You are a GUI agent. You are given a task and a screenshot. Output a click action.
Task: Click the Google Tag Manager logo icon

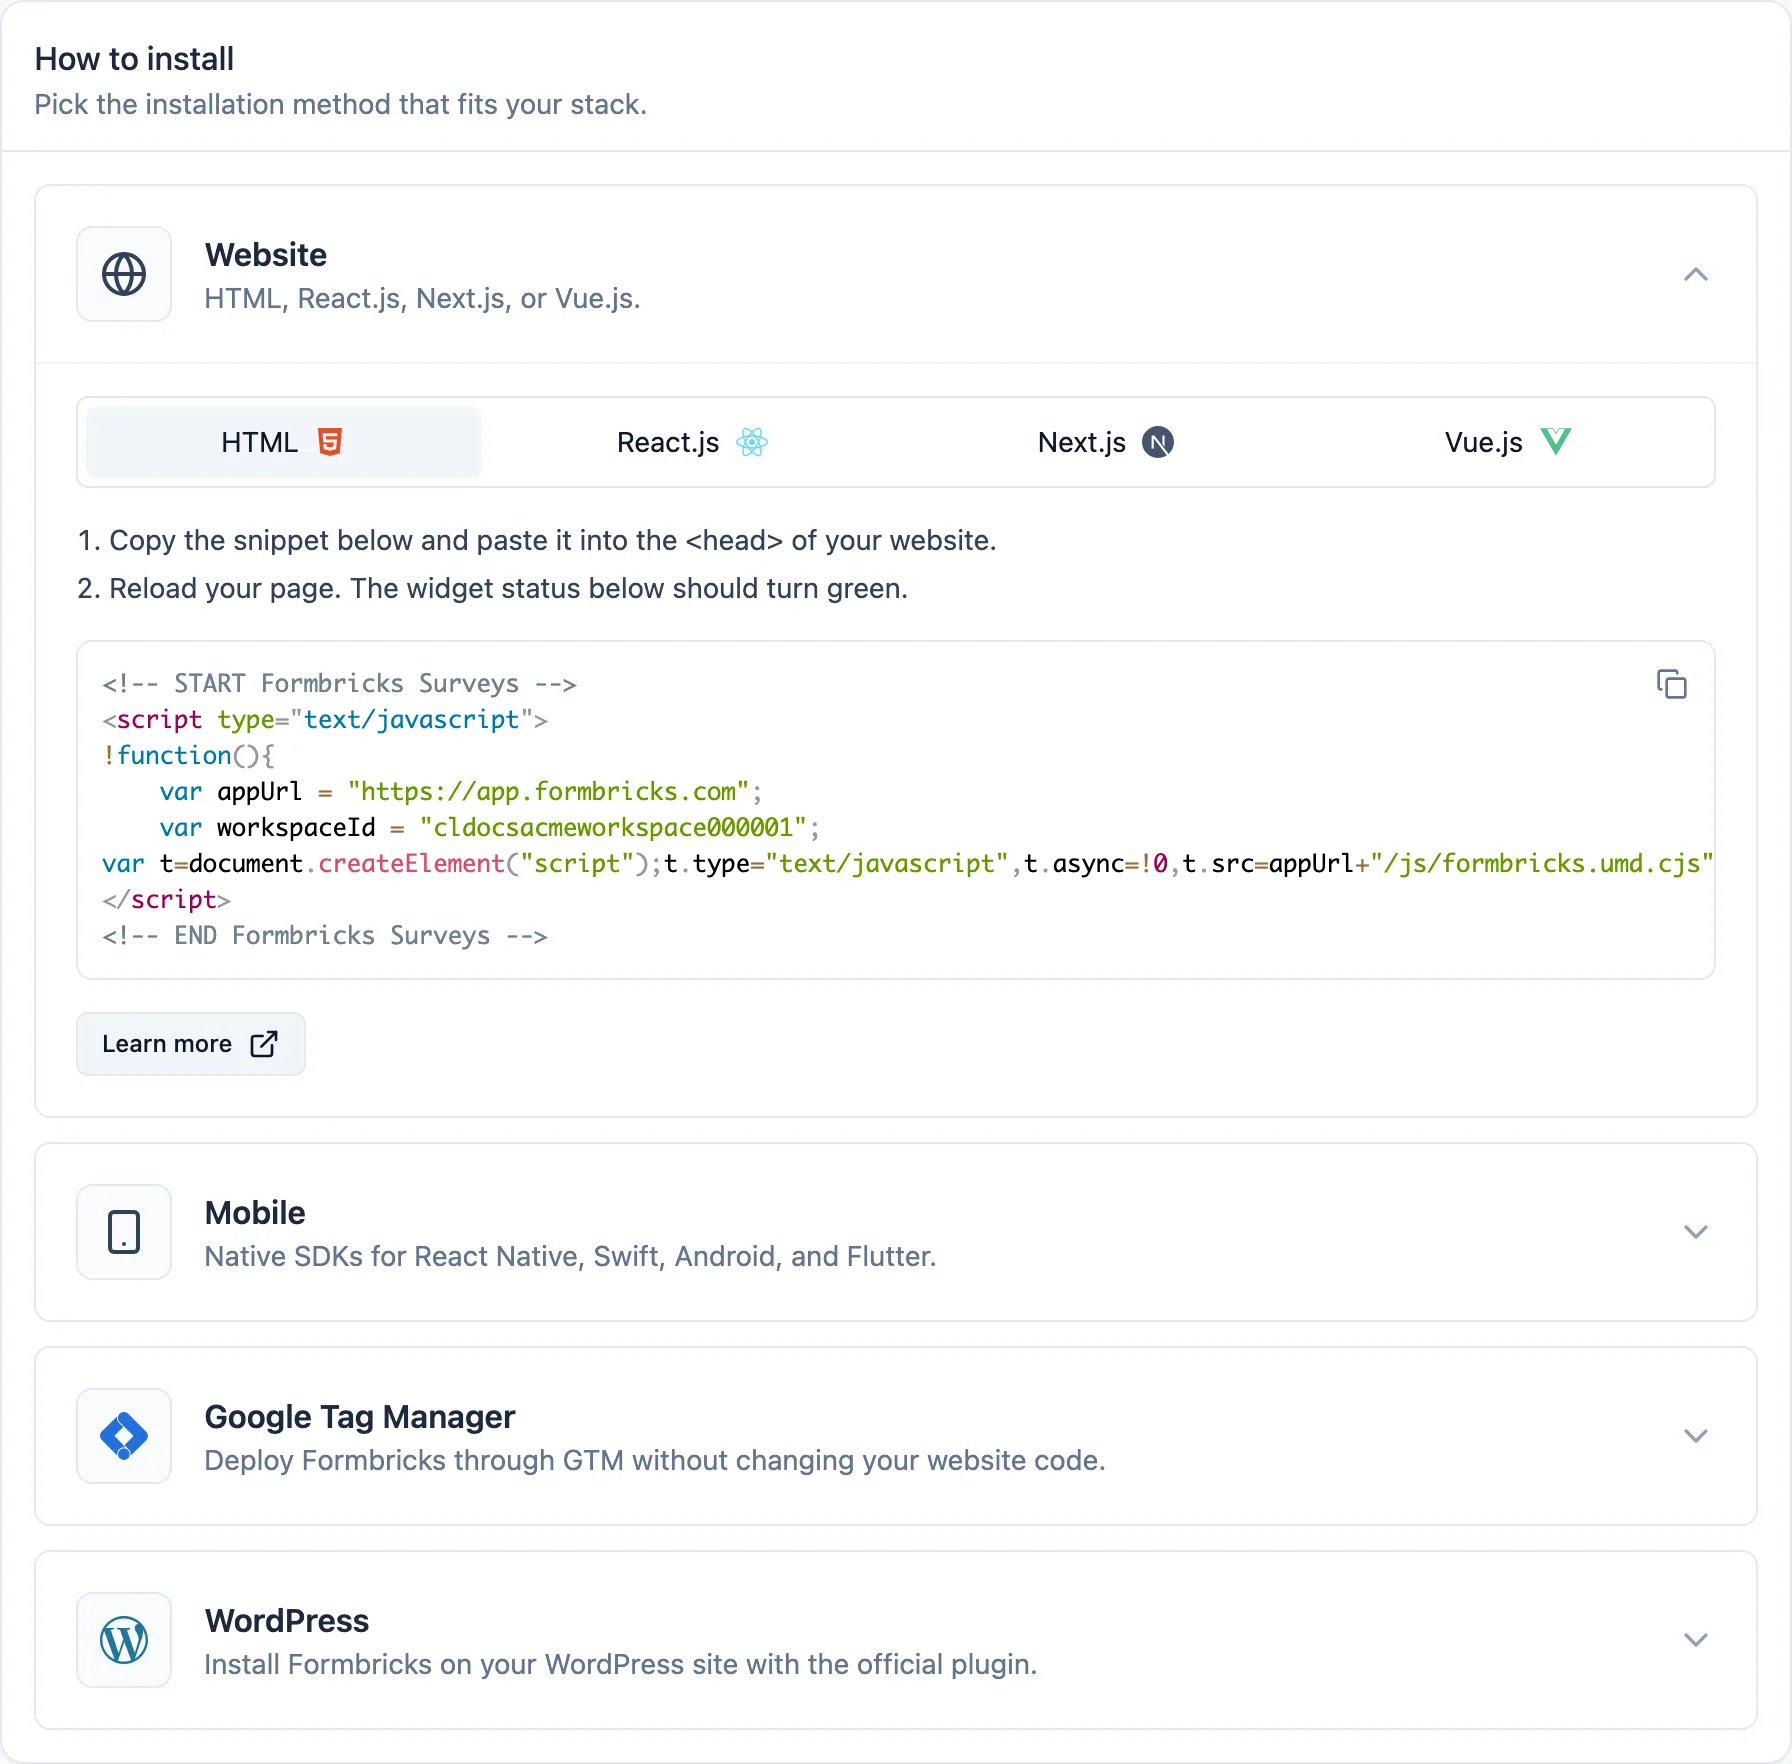(124, 1436)
